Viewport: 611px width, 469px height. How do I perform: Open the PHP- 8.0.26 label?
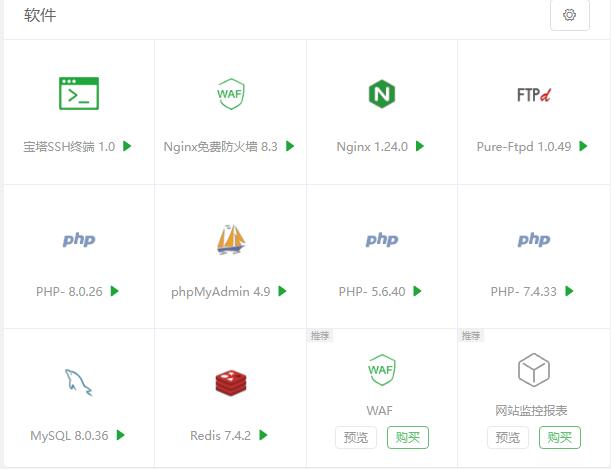[x=69, y=291]
